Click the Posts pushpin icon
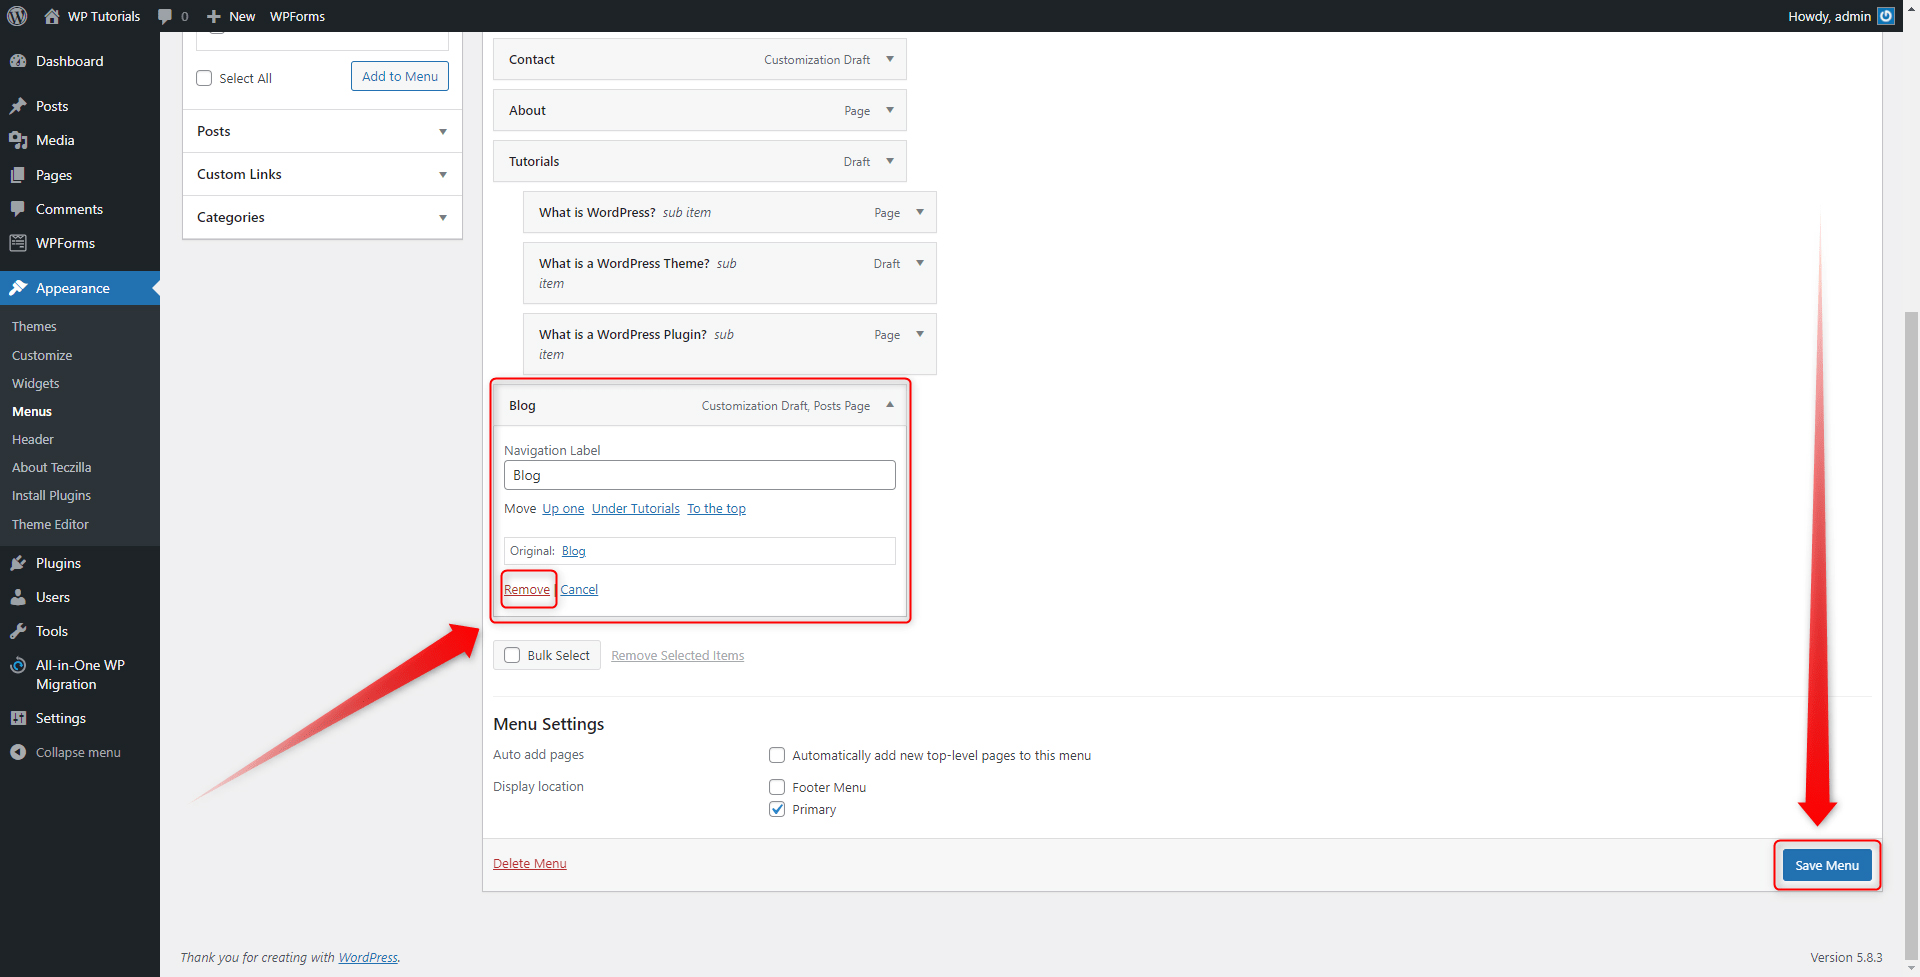 (x=18, y=106)
